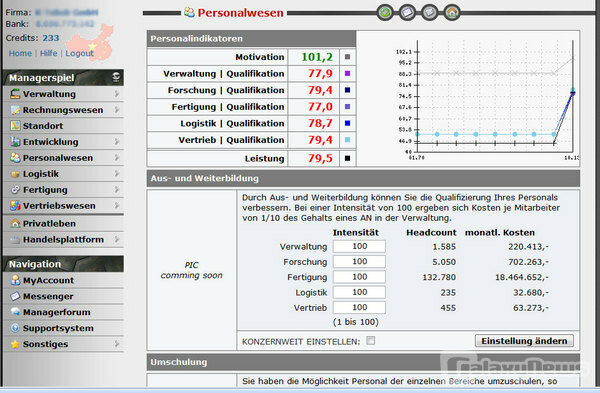
Task: Click the MyAccount person icon
Action: (x=15, y=280)
